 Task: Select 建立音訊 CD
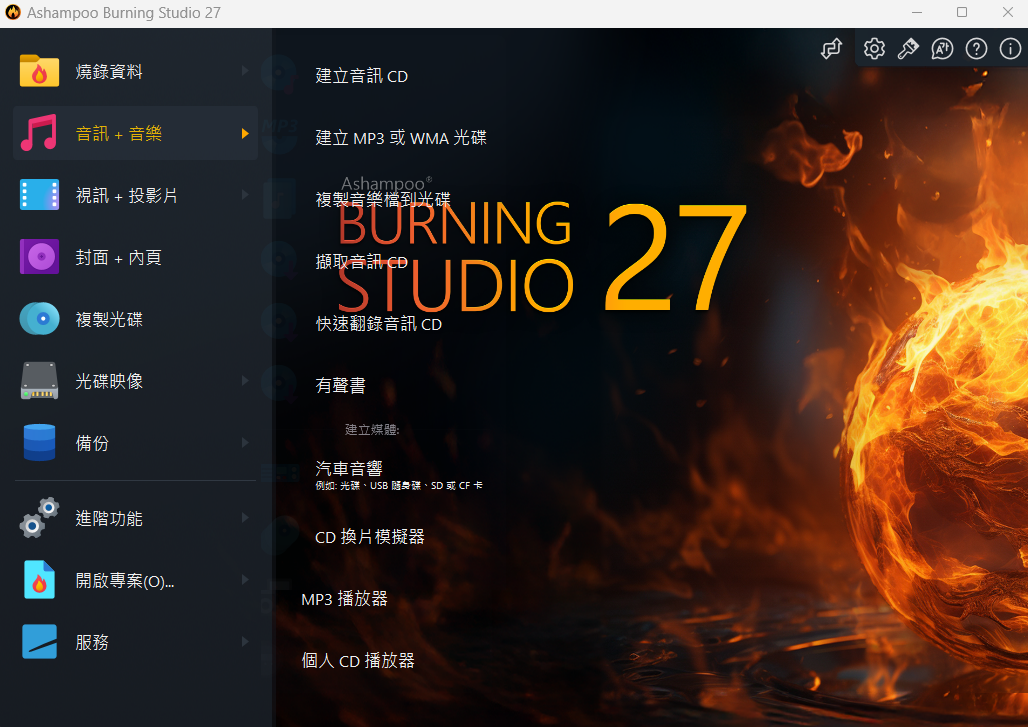(x=361, y=76)
